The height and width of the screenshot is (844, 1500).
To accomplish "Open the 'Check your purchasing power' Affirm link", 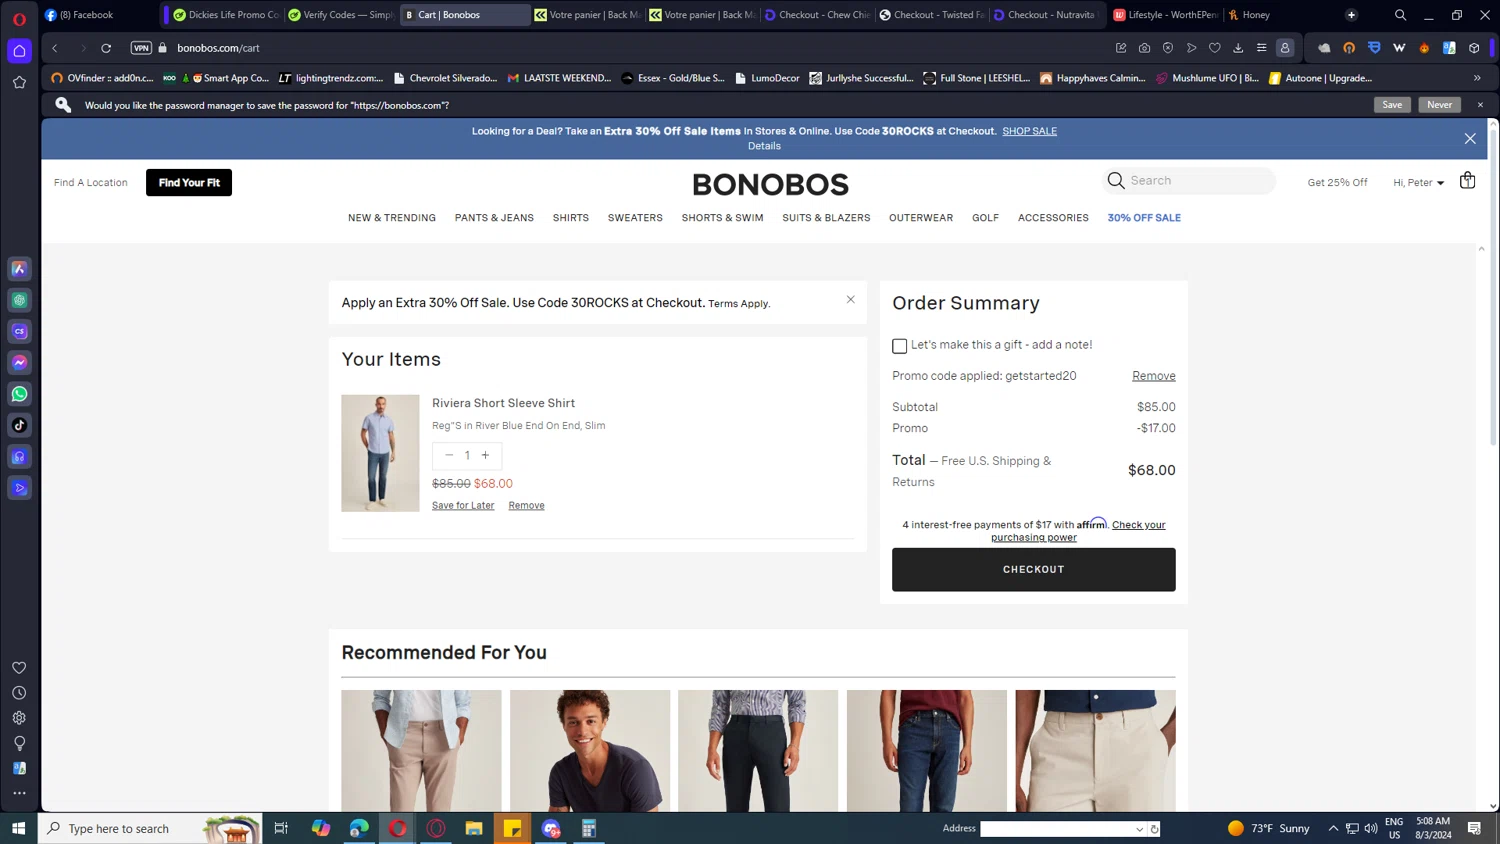I will coord(1078,531).
